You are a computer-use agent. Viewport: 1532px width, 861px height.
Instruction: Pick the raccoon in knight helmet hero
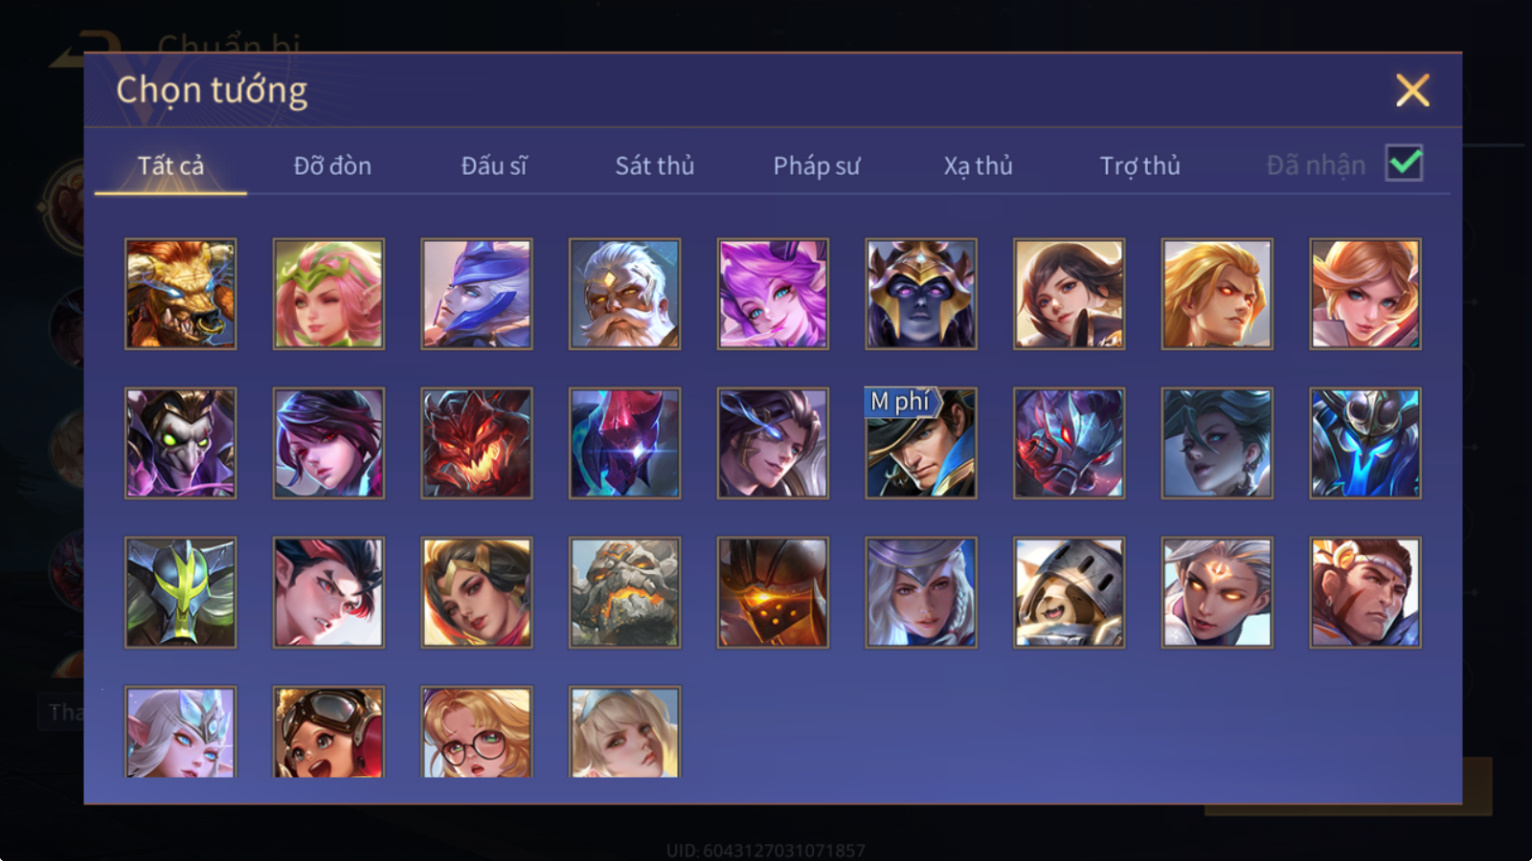[x=1068, y=592]
